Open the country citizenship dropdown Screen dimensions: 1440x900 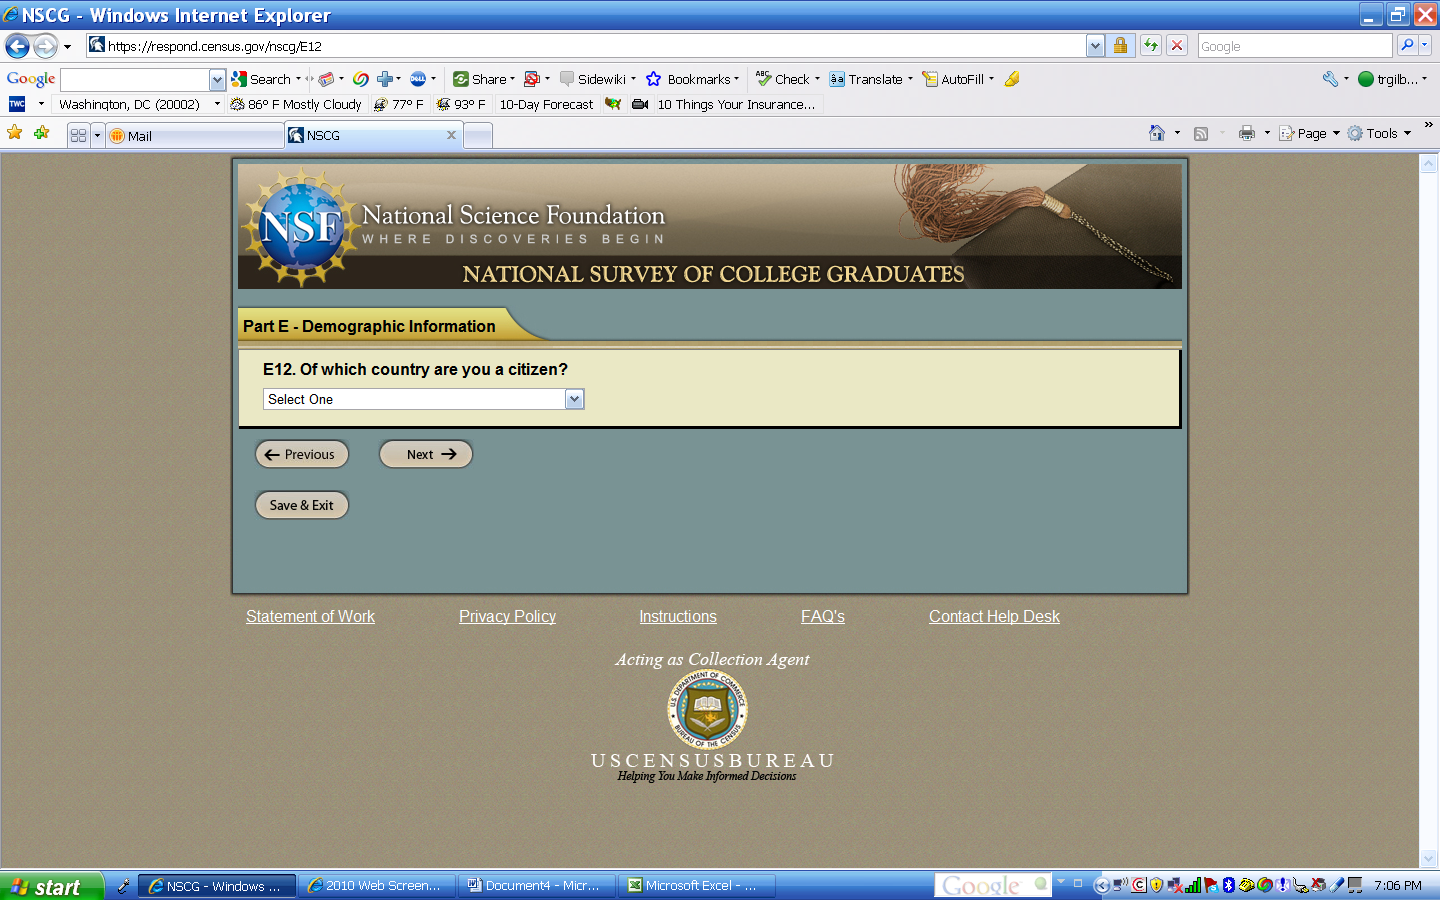573,399
